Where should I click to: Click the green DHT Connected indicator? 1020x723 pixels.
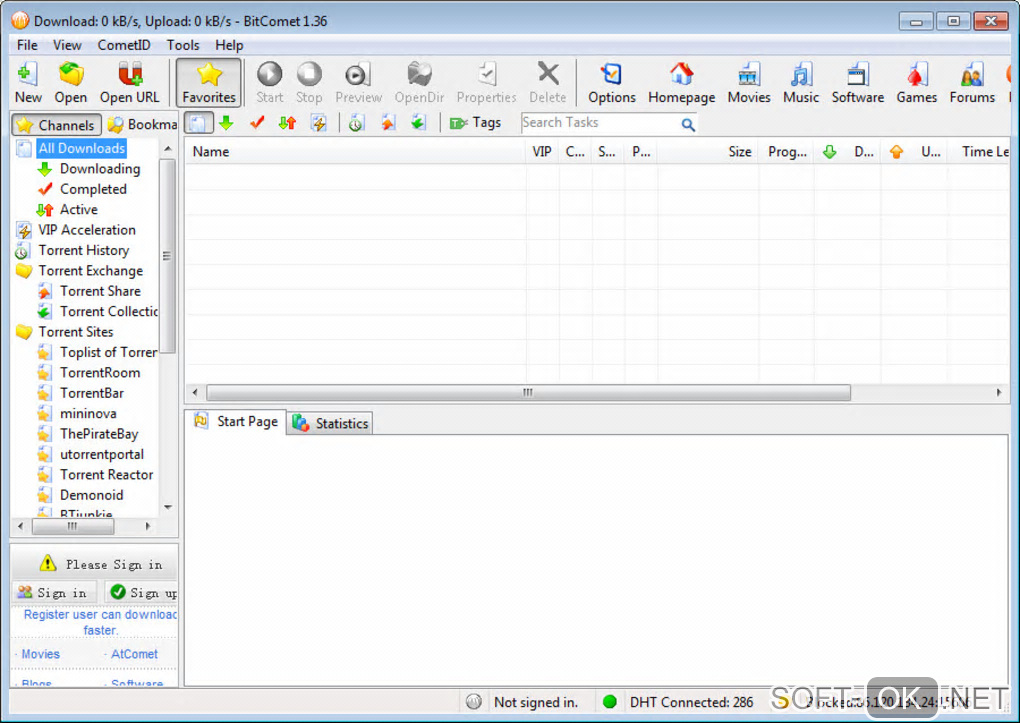point(610,702)
